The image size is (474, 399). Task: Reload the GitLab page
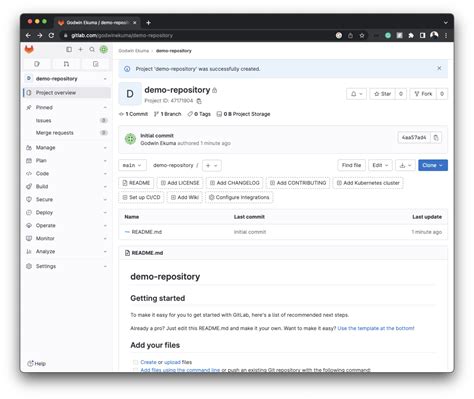click(51, 35)
